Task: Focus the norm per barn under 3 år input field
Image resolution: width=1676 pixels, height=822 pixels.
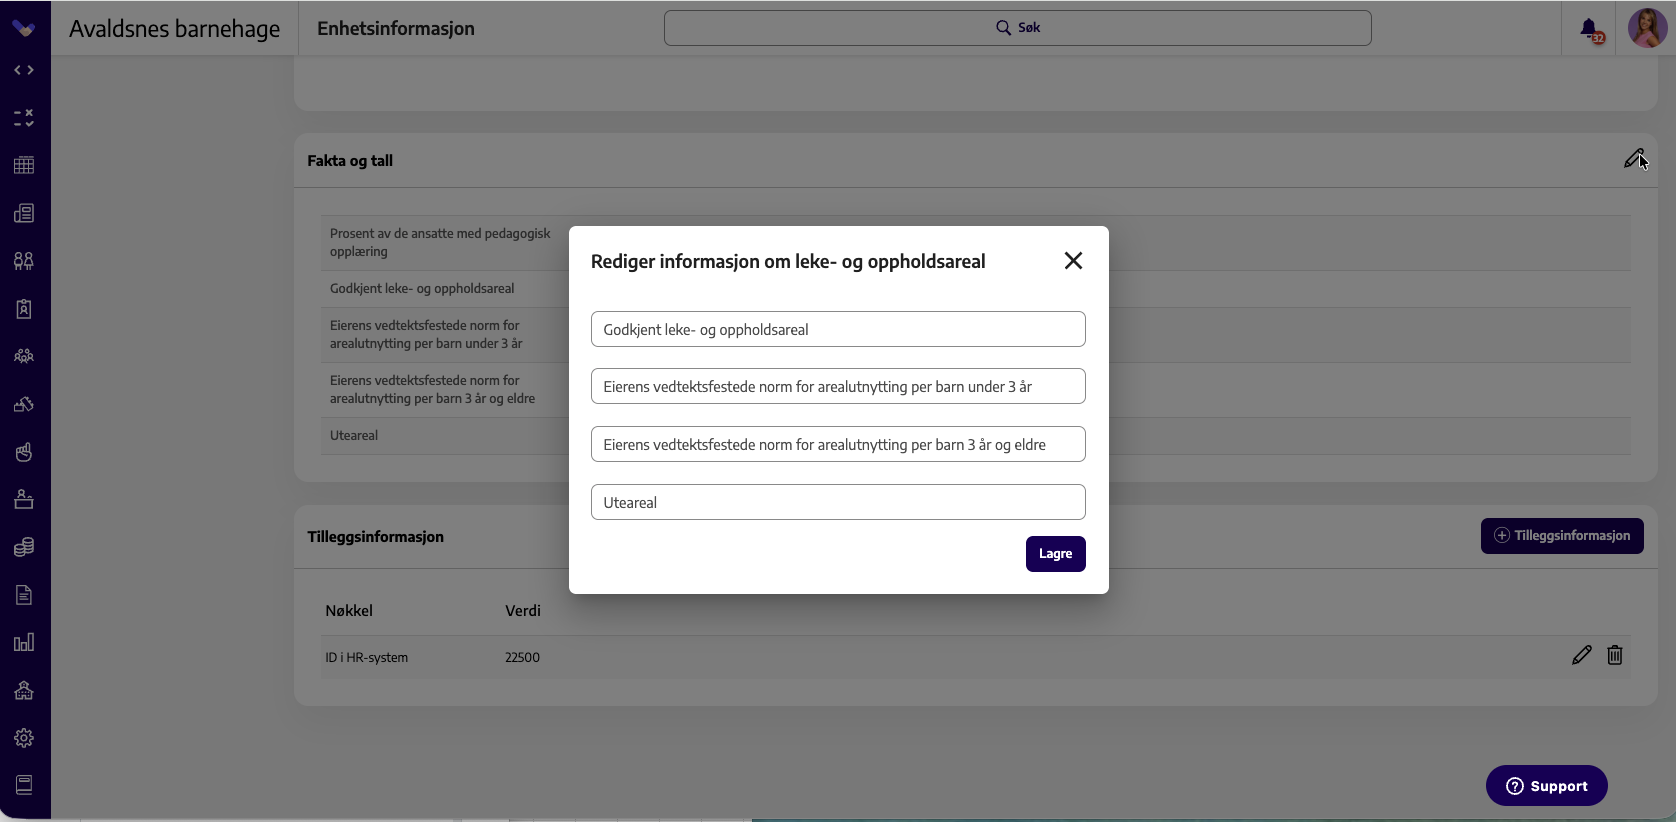Action: (838, 386)
